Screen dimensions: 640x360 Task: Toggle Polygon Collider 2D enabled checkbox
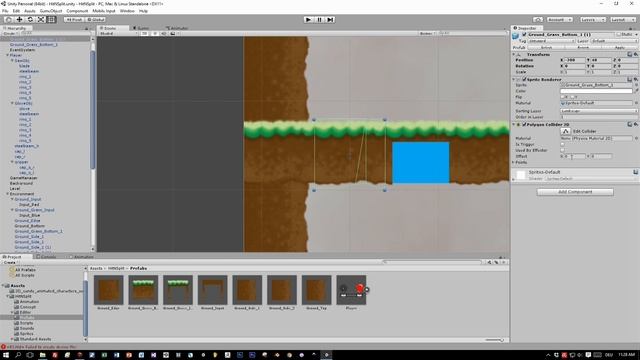pyautogui.click(x=524, y=124)
